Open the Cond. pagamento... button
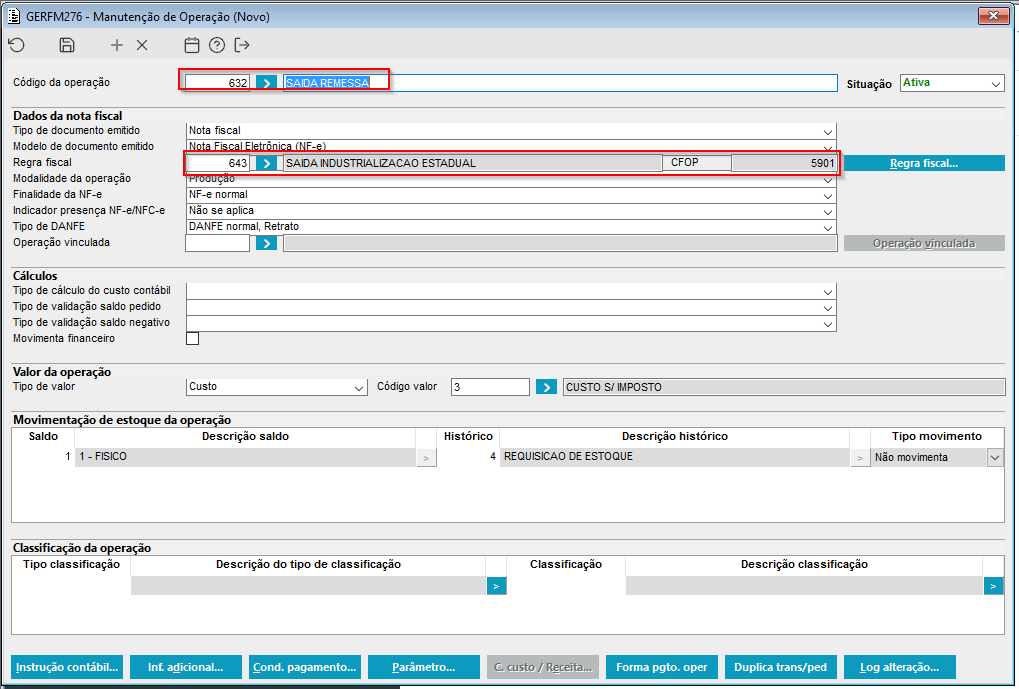Viewport: 1019px width, 689px height. click(305, 667)
